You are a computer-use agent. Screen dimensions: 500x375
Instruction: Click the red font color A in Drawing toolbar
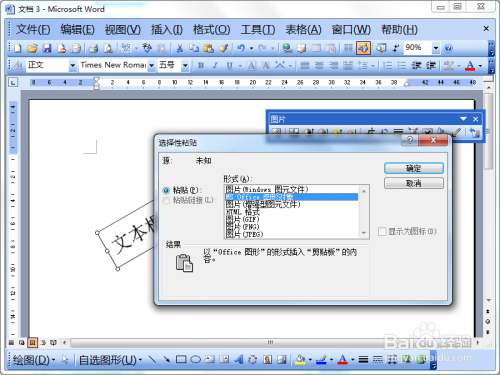pos(342,359)
